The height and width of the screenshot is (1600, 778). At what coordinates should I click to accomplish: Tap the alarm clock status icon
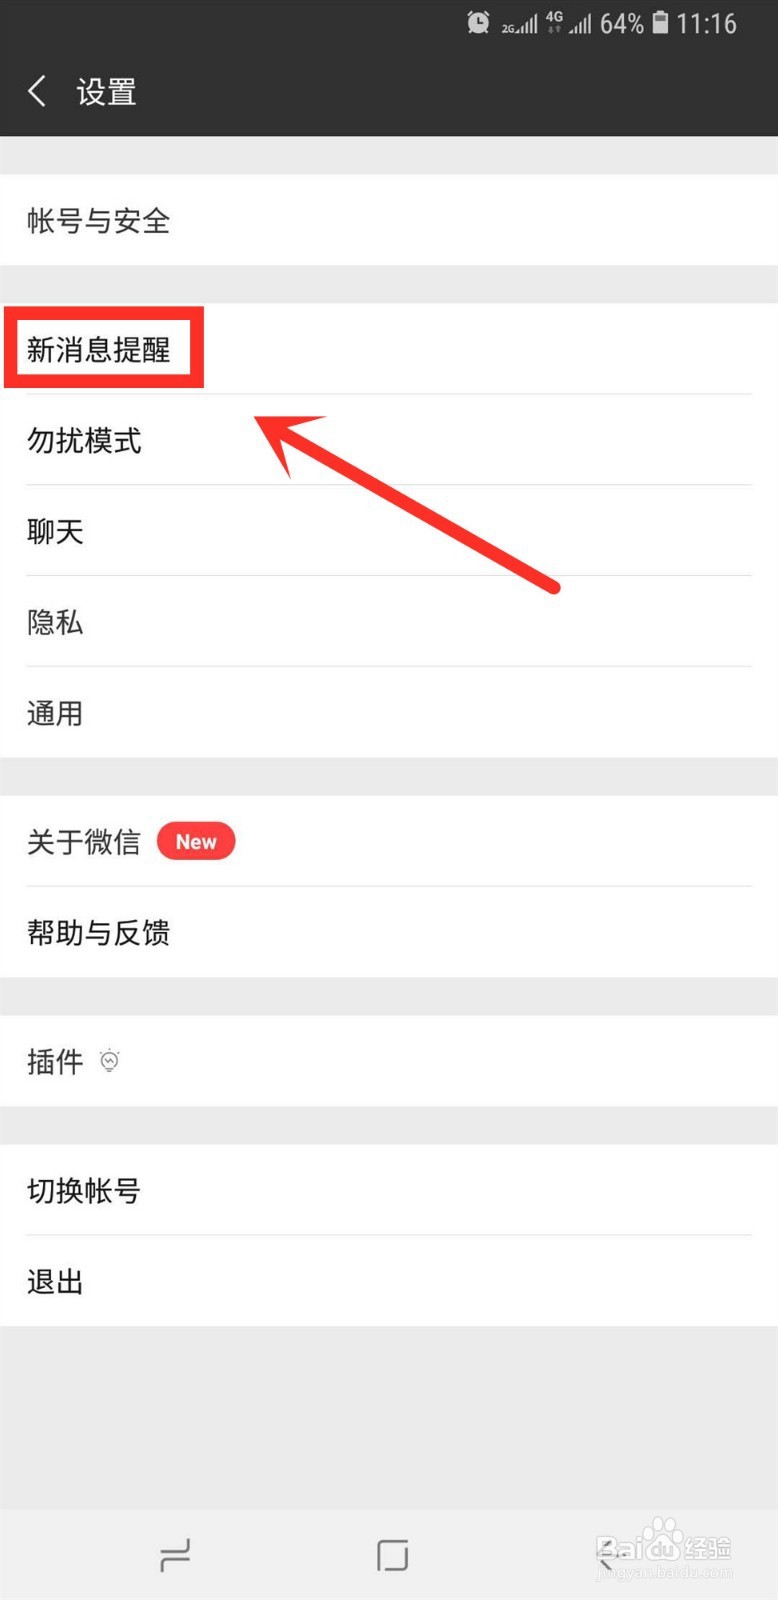pyautogui.click(x=478, y=23)
